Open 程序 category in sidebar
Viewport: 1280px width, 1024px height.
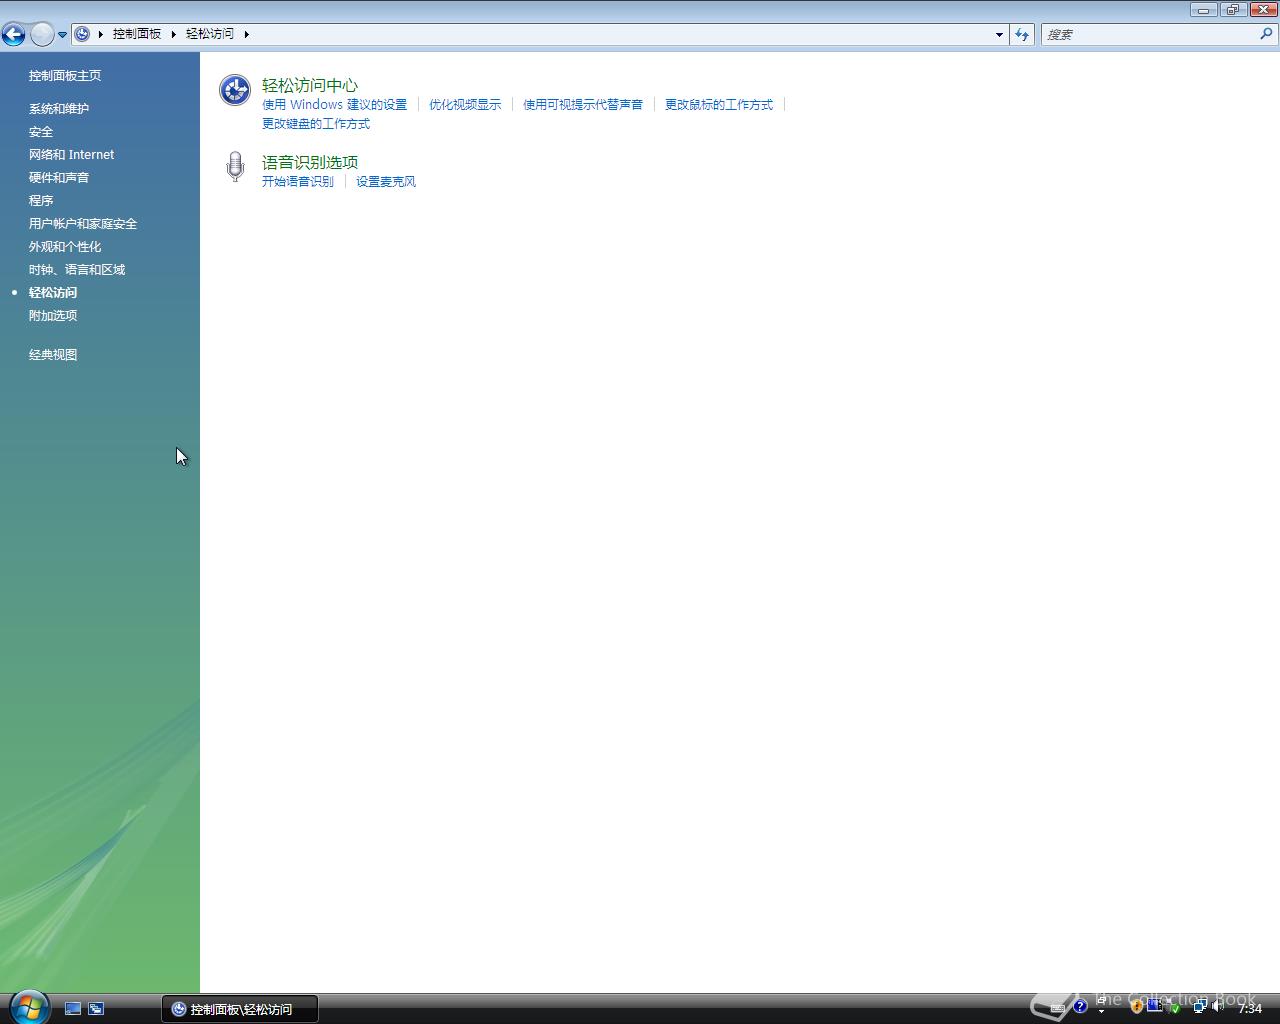pyautogui.click(x=41, y=201)
